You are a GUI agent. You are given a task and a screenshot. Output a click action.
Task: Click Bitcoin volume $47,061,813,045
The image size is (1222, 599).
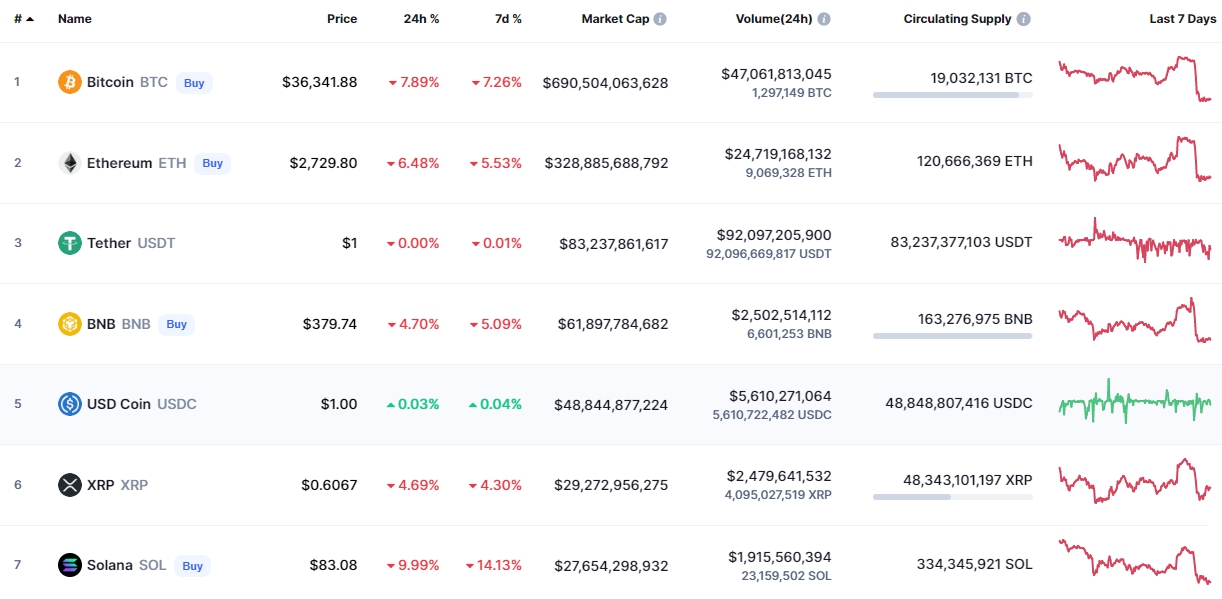tap(776, 74)
